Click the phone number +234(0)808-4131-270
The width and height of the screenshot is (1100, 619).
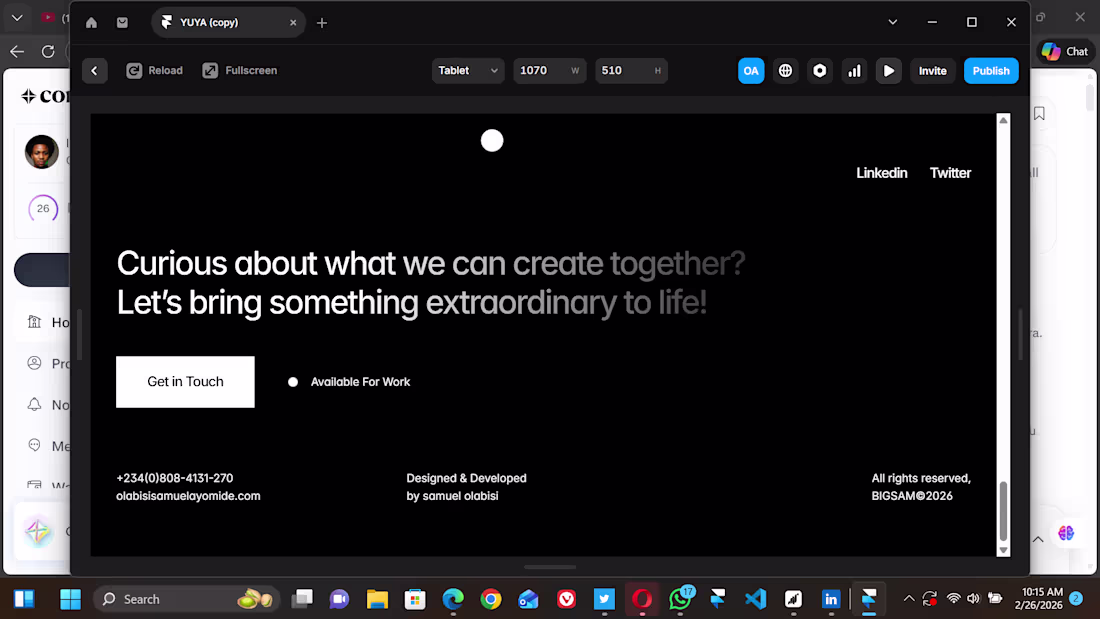pyautogui.click(x=175, y=478)
